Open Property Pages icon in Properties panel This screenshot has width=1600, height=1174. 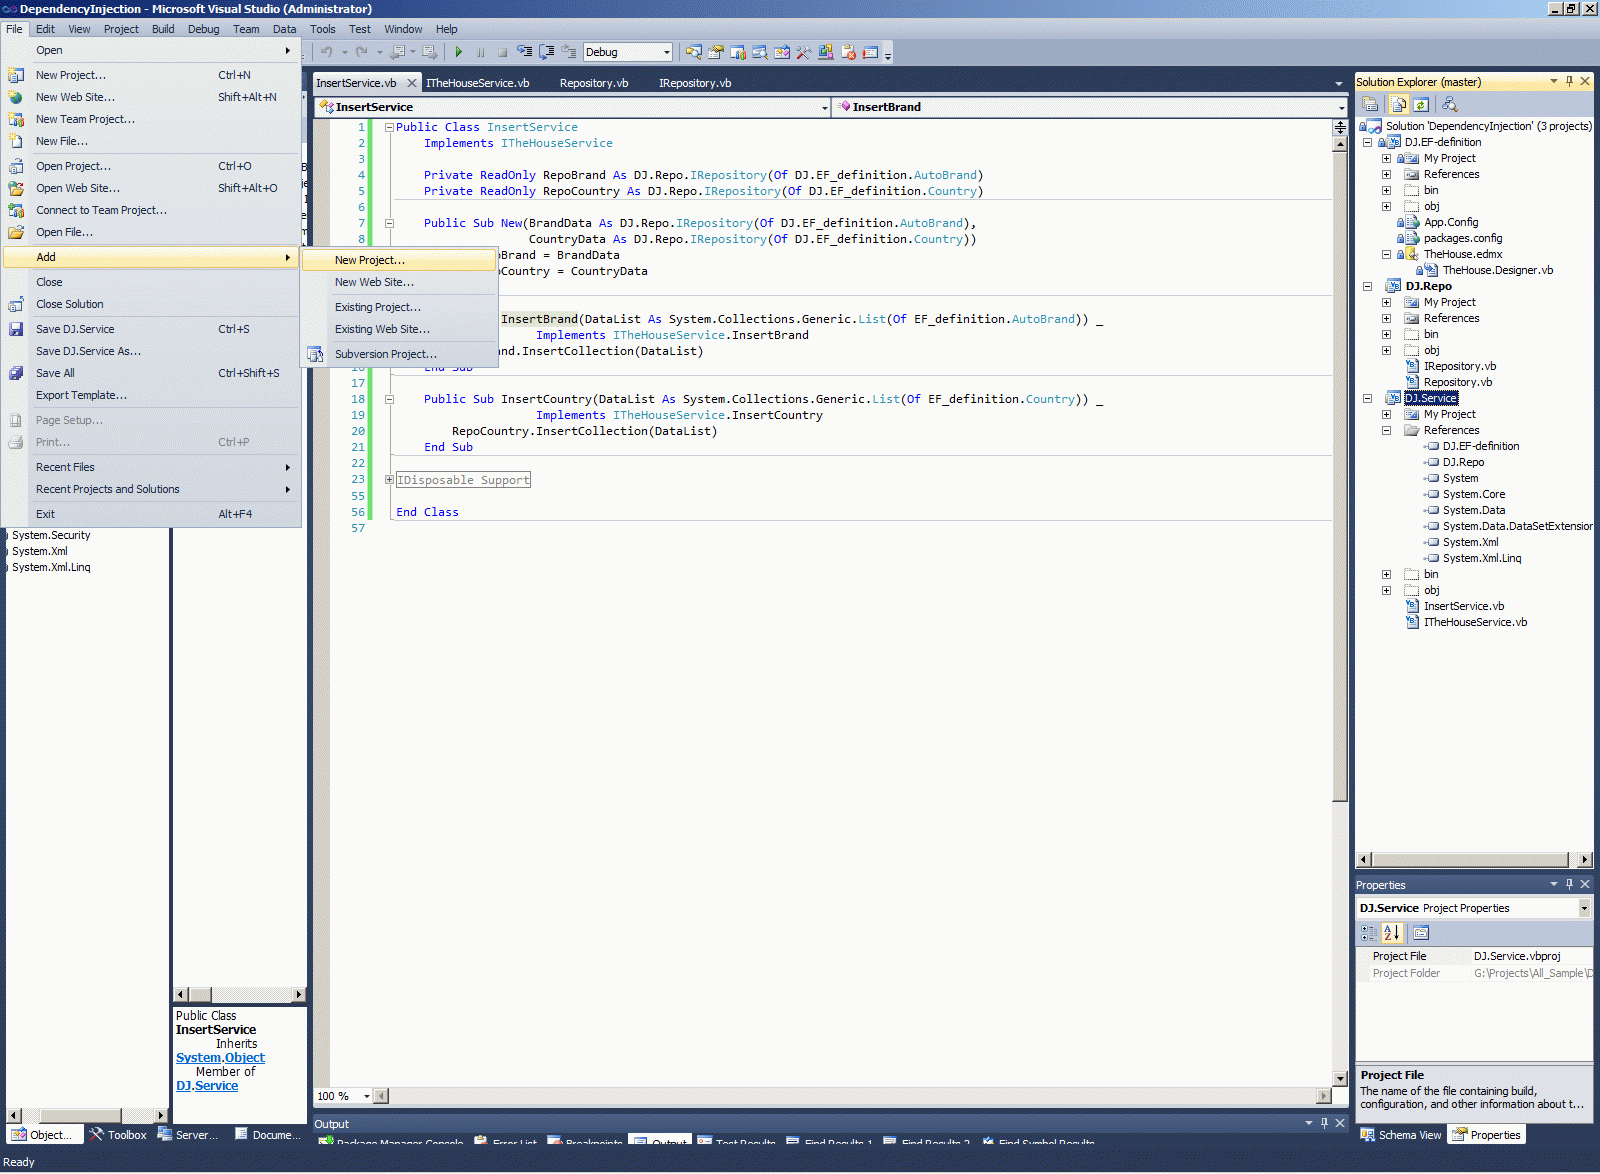coord(1421,933)
